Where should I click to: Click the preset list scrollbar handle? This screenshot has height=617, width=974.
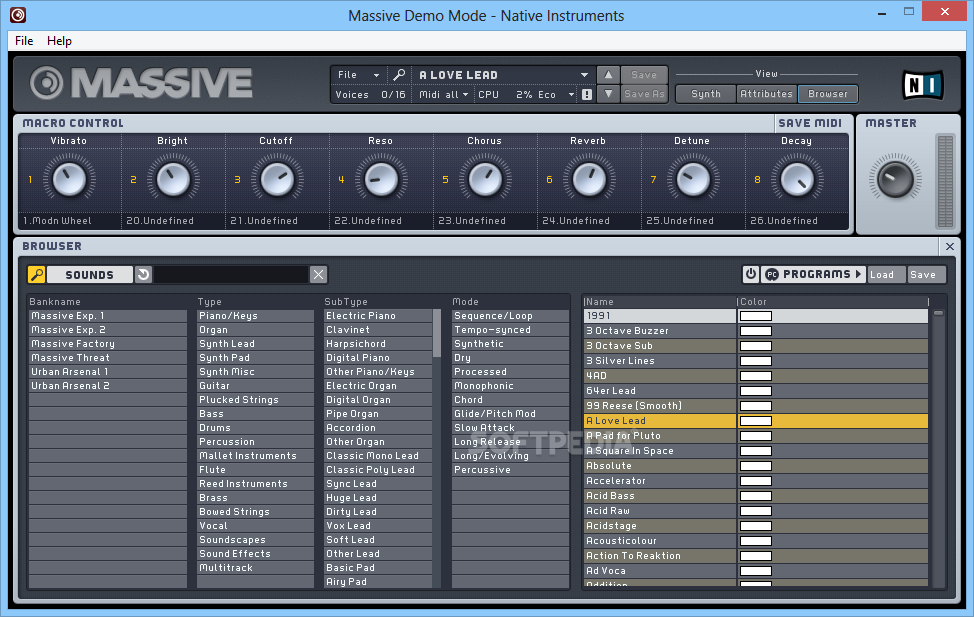click(x=938, y=313)
